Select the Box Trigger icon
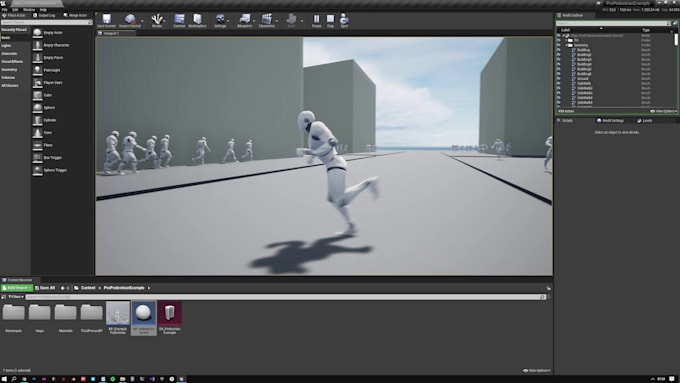This screenshot has height=383, width=680. coord(37,158)
